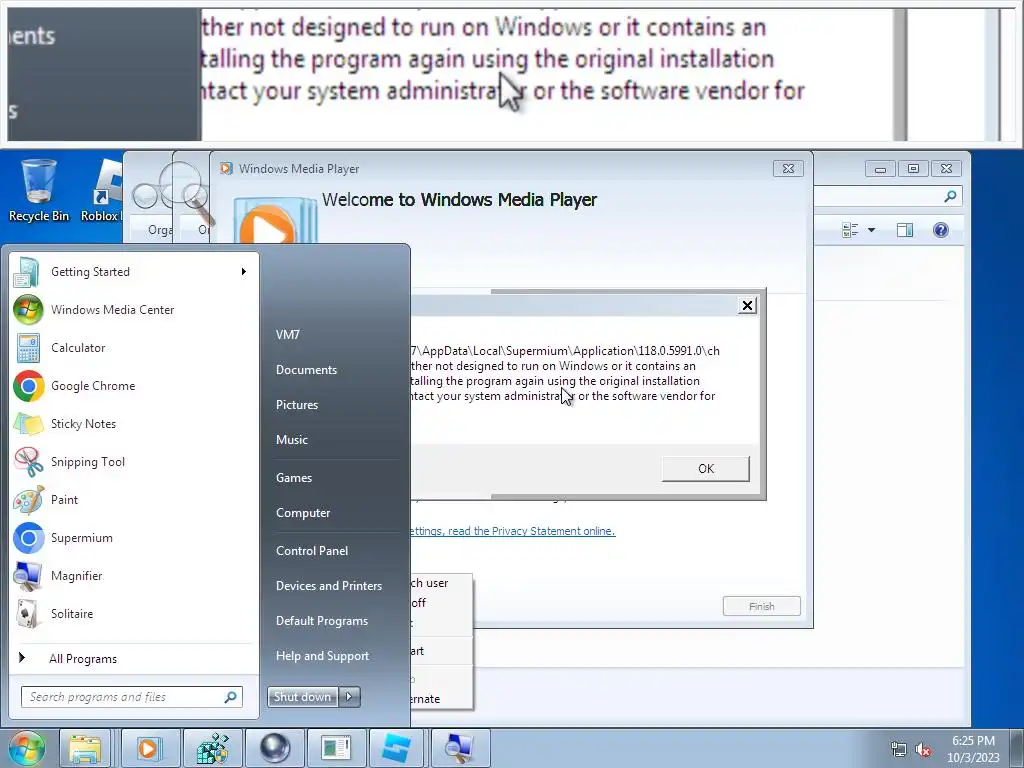Launch Windows Media Center
The width and height of the screenshot is (1024, 768).
click(134, 310)
